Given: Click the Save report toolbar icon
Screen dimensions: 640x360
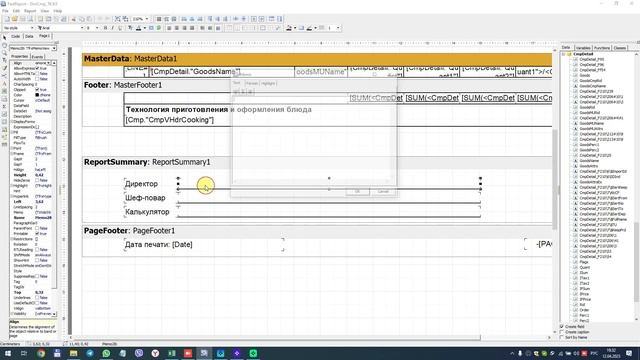Looking at the screenshot, I should click(22, 19).
